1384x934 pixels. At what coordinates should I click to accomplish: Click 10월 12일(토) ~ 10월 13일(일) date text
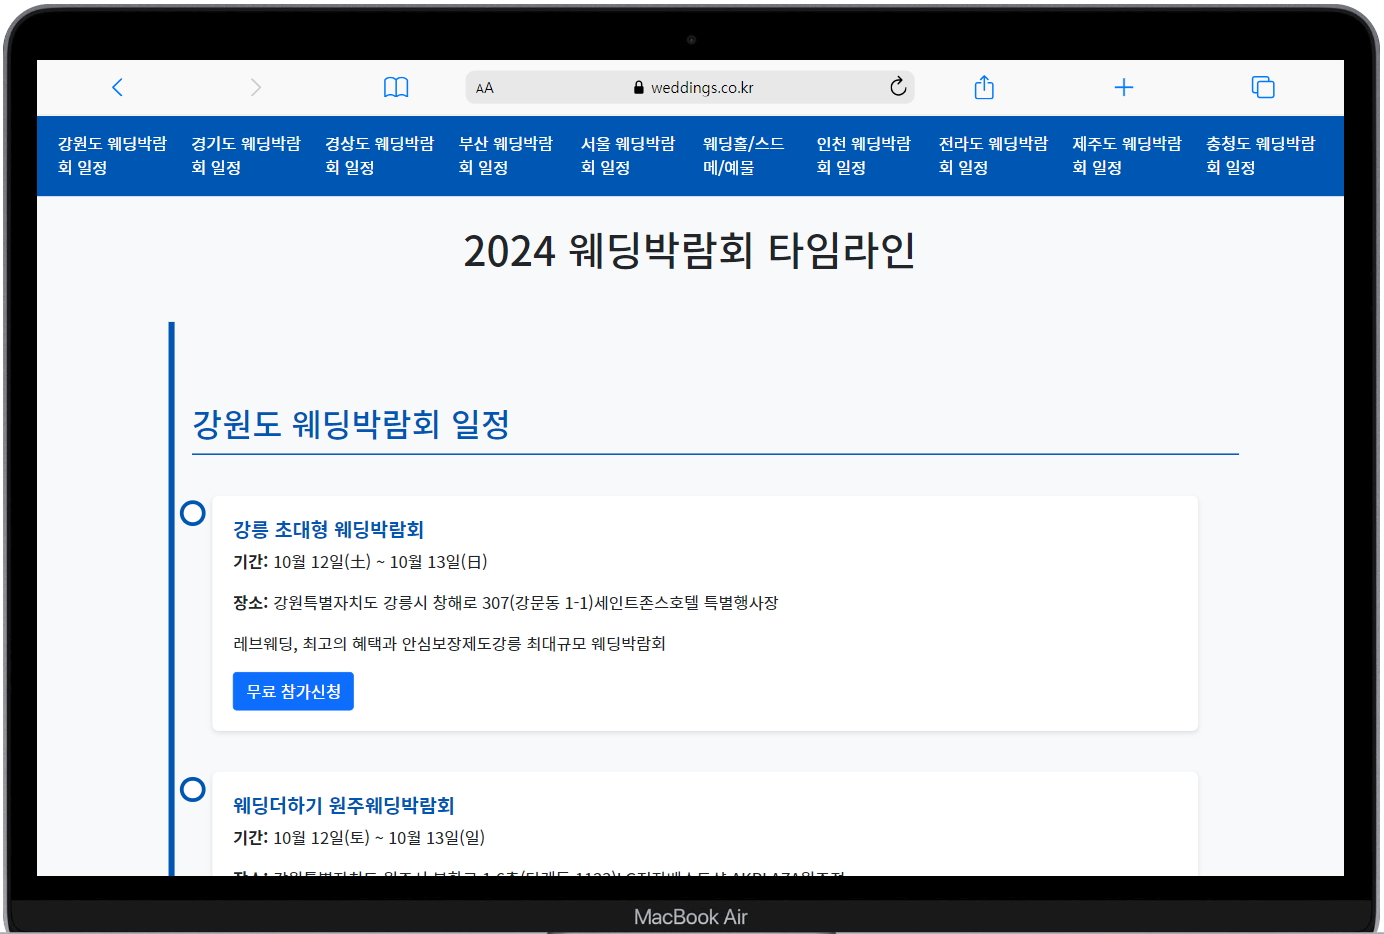(379, 838)
